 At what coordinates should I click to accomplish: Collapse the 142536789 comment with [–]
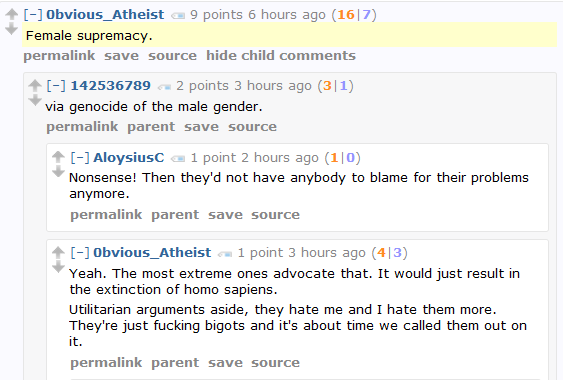click(56, 85)
